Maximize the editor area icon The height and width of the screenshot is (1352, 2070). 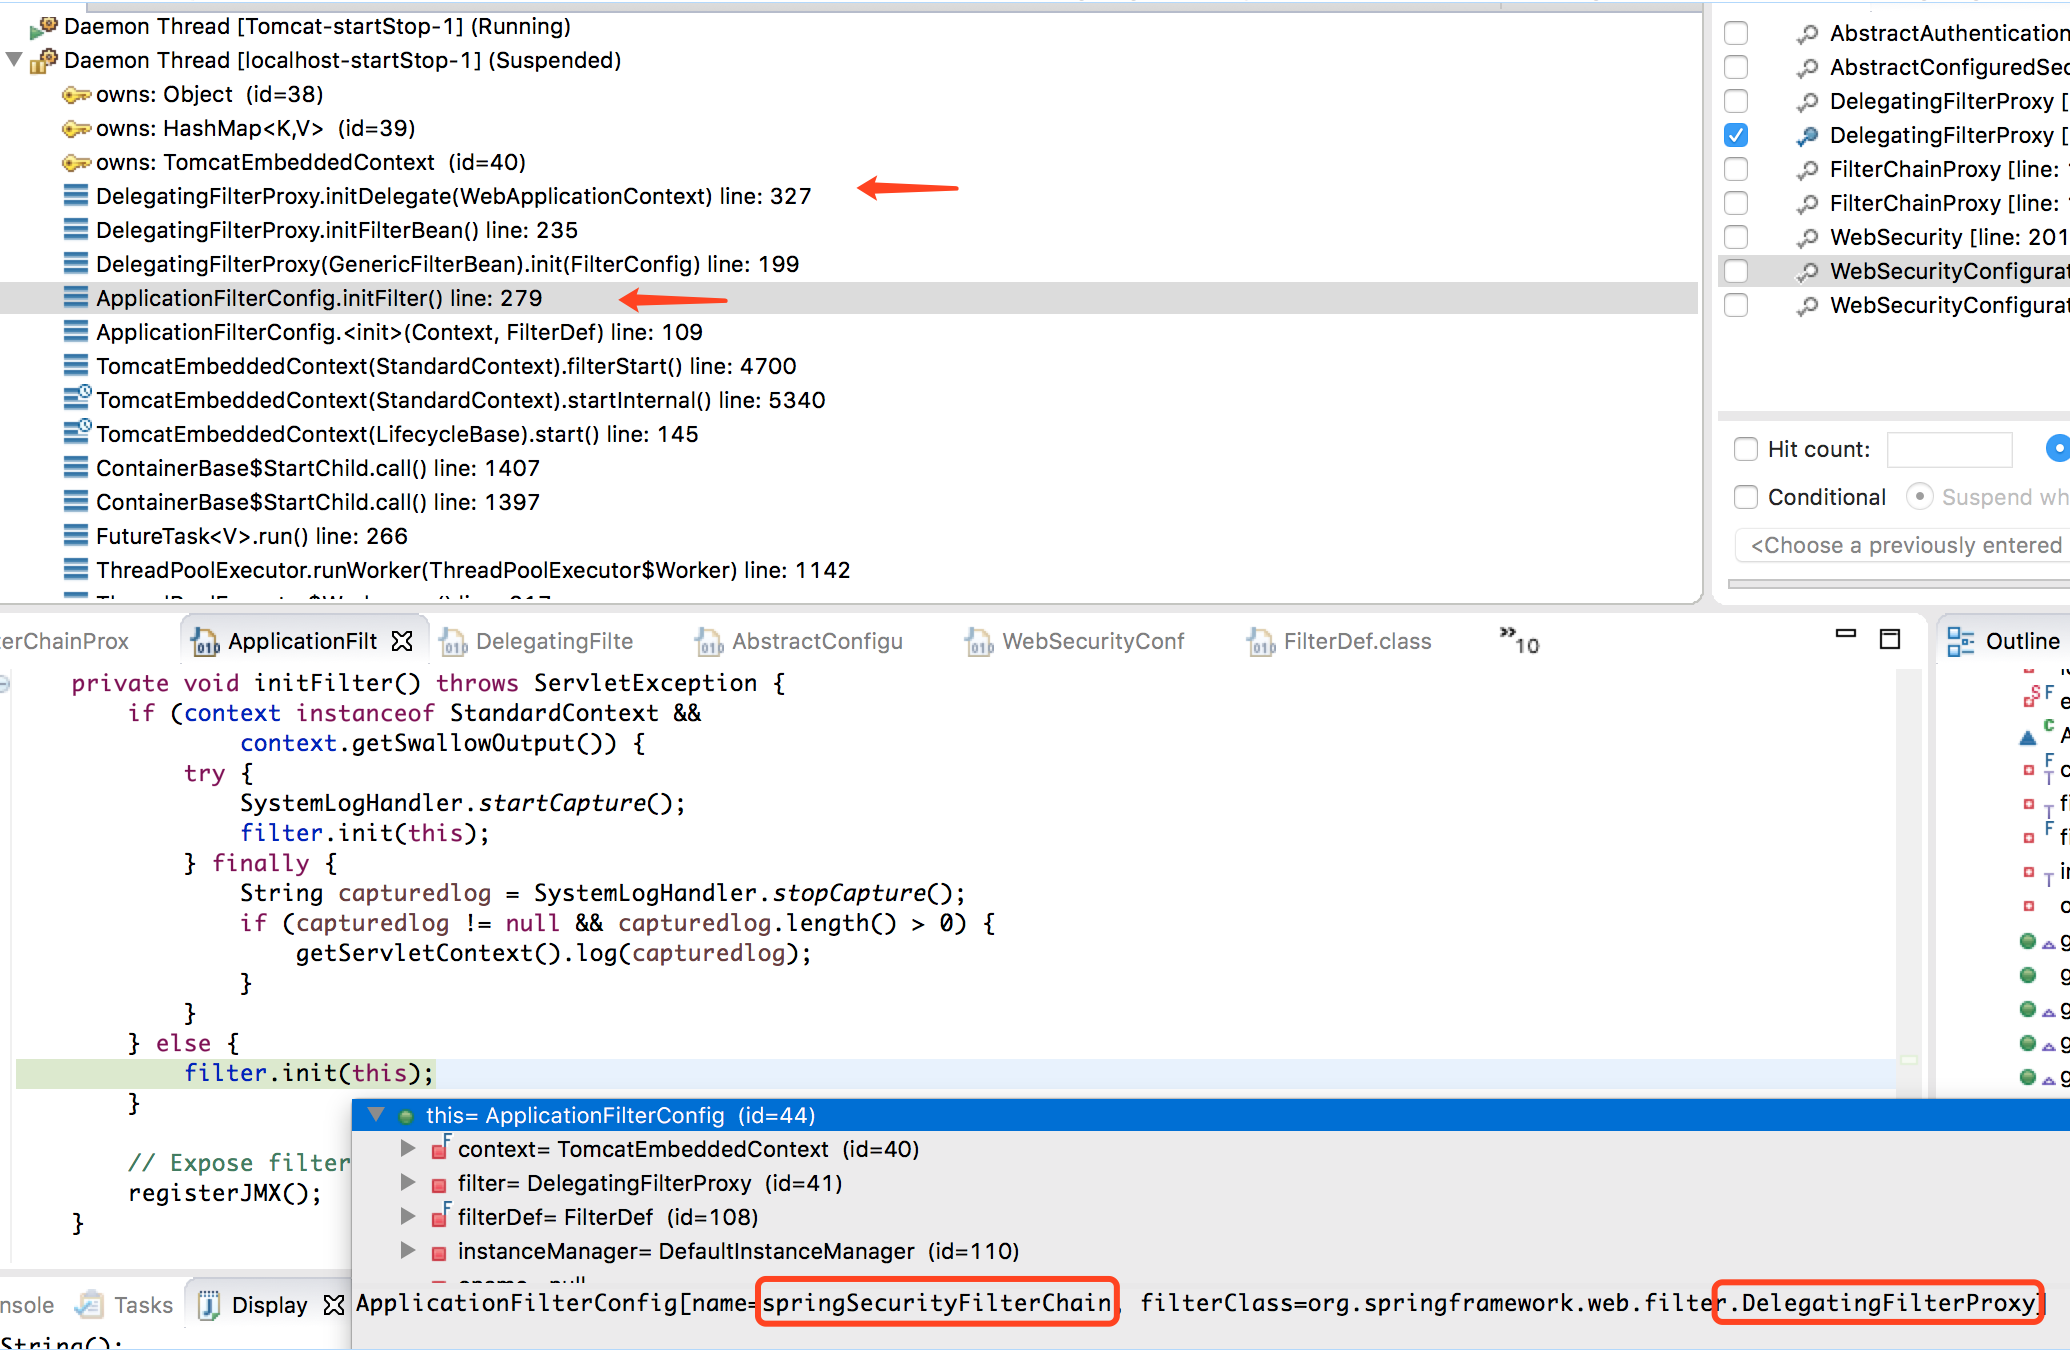(x=1890, y=639)
